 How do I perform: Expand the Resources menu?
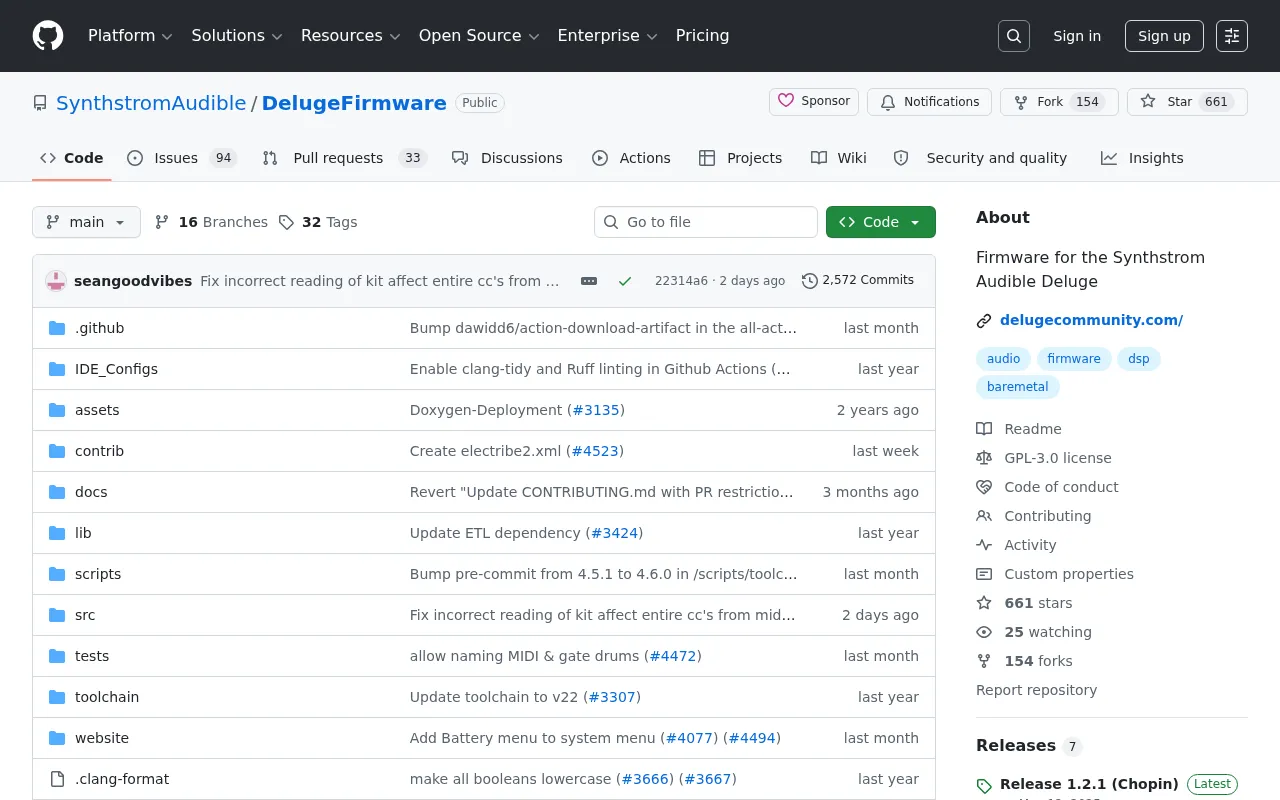click(350, 36)
